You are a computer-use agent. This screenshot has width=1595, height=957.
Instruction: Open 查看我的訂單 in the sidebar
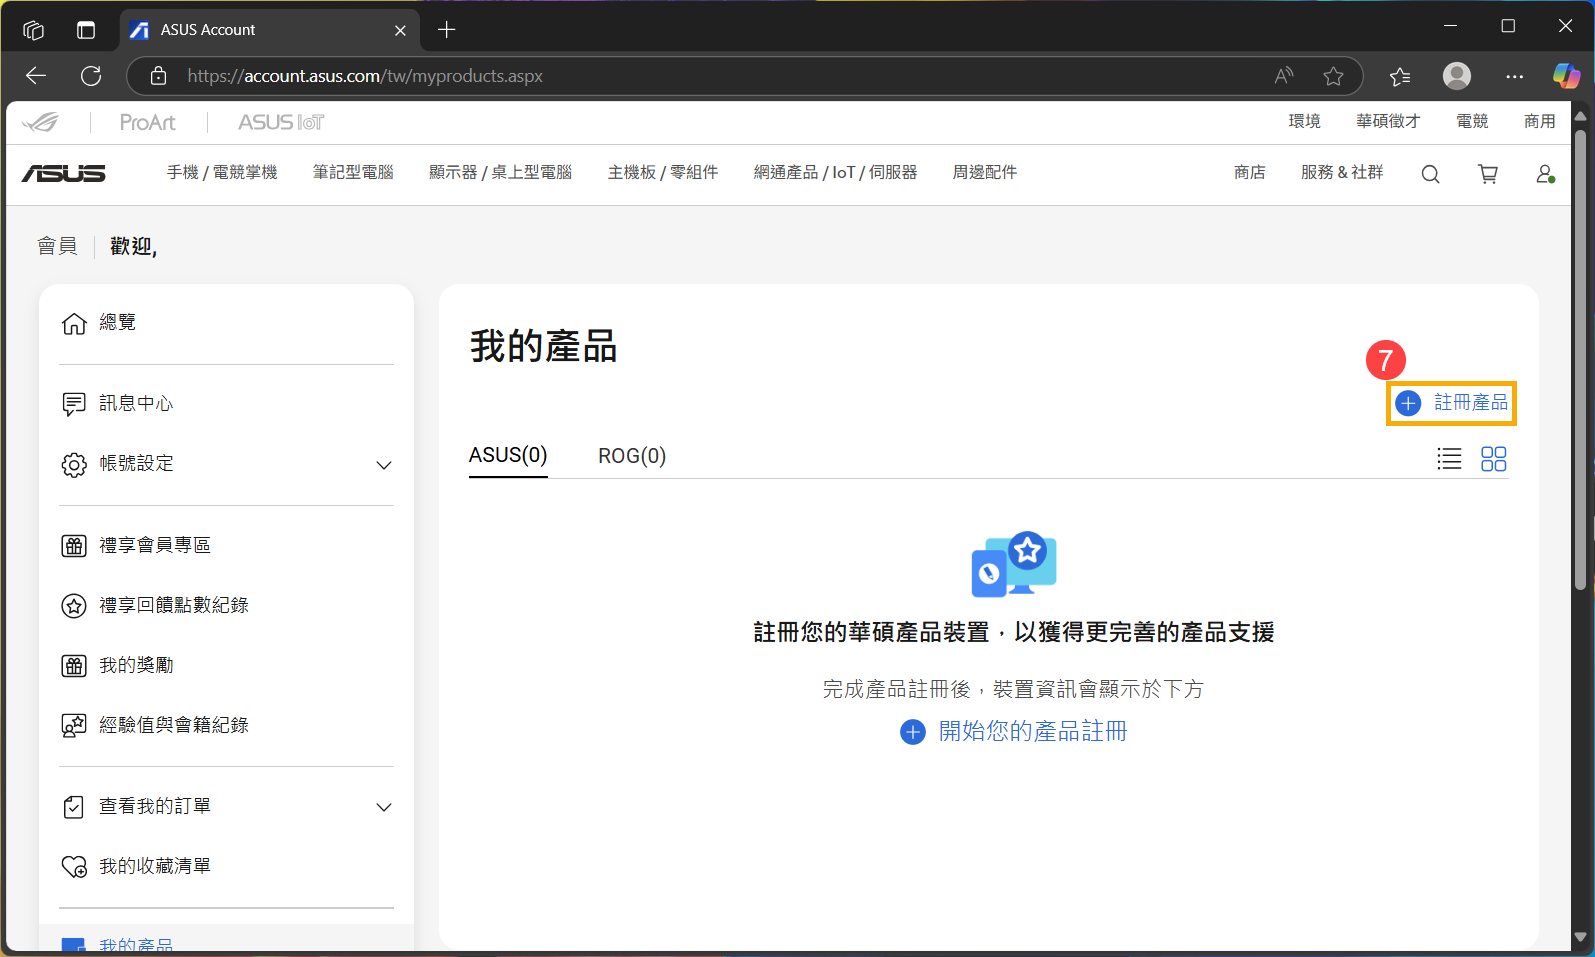(x=155, y=806)
